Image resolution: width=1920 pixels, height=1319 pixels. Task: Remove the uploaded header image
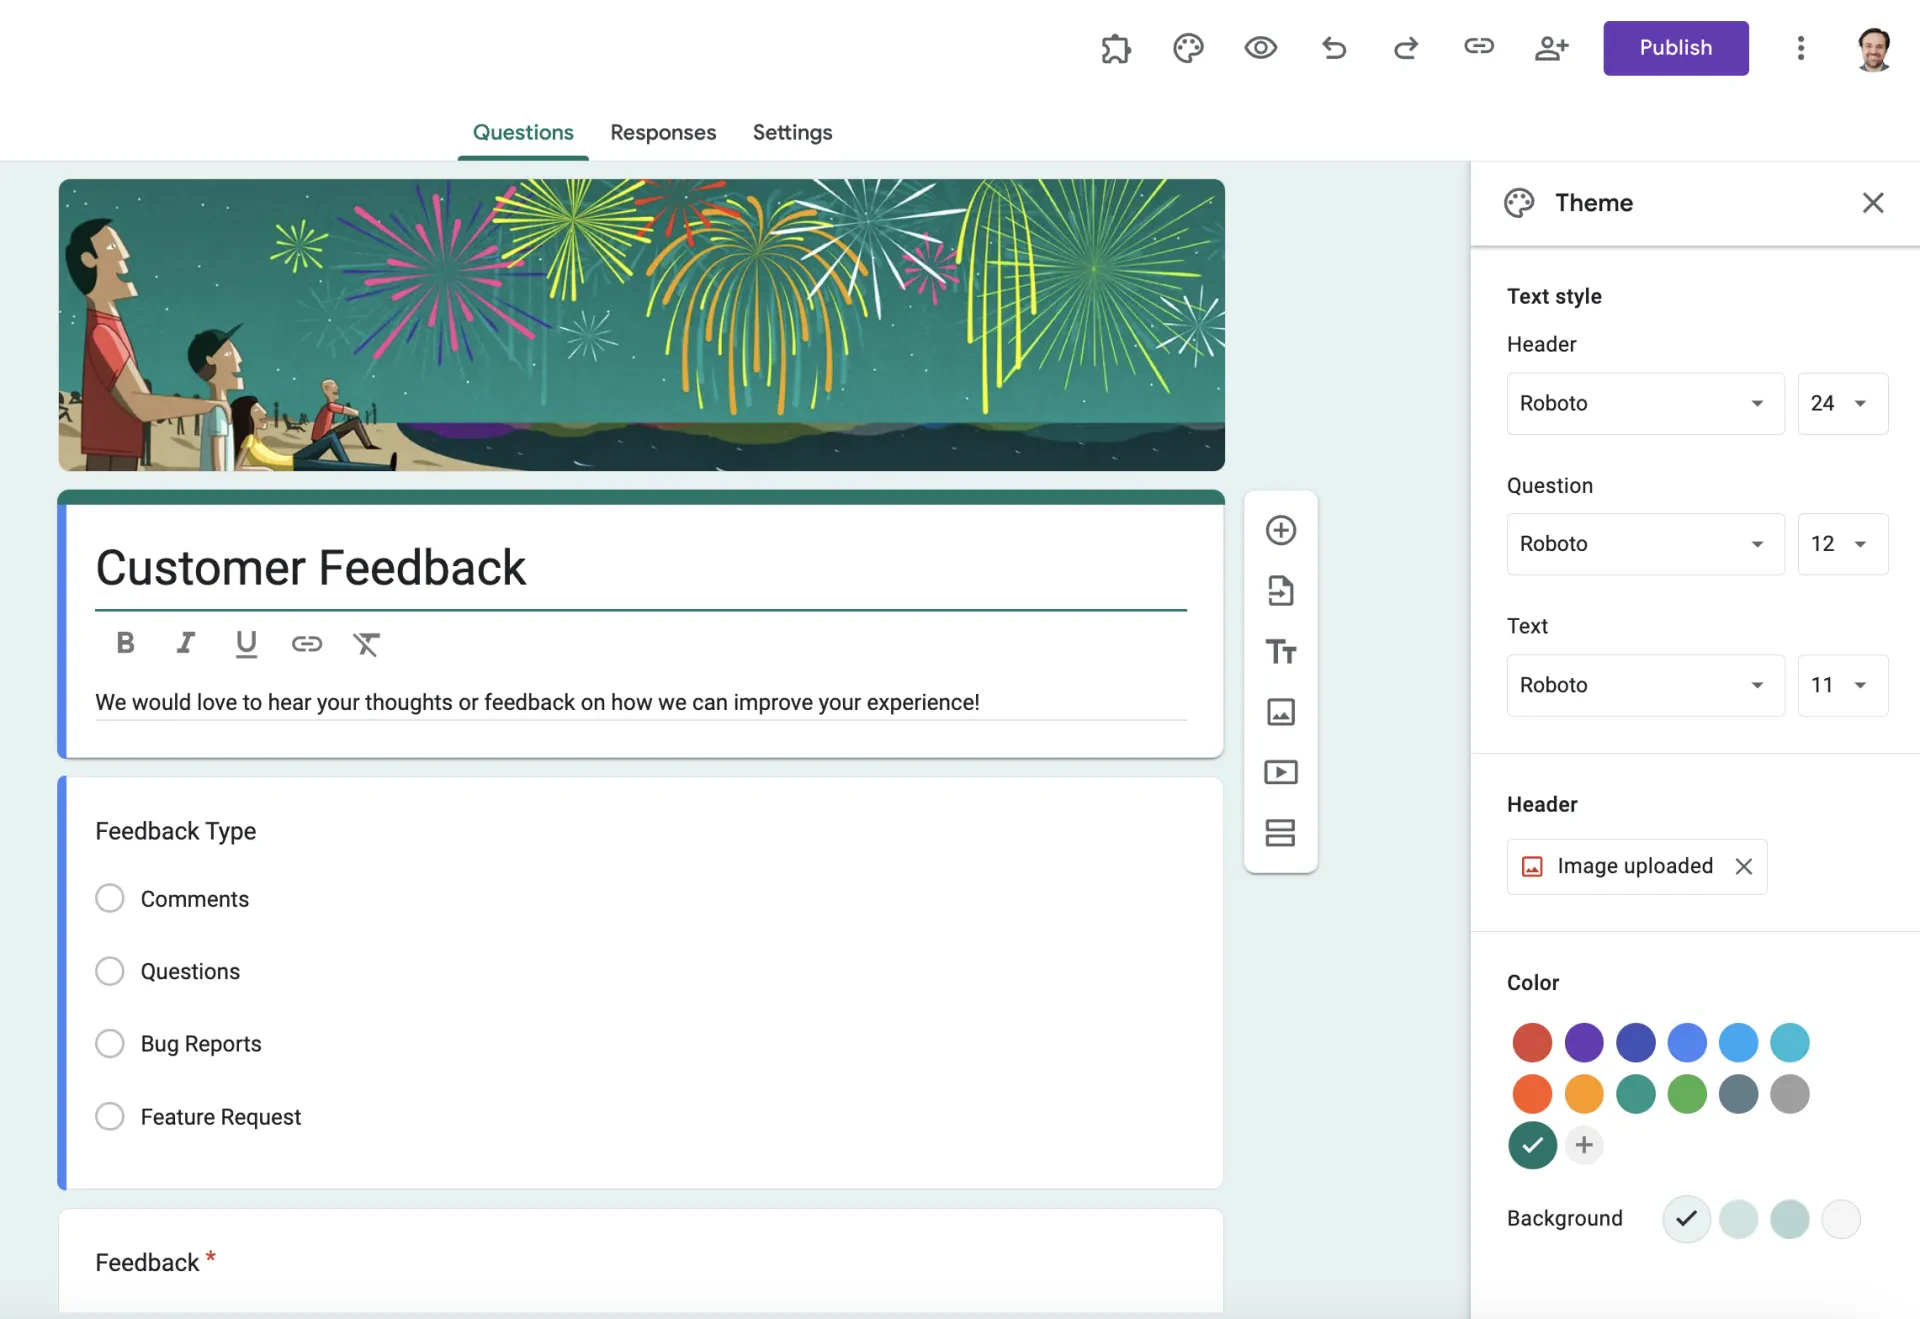[1743, 866]
